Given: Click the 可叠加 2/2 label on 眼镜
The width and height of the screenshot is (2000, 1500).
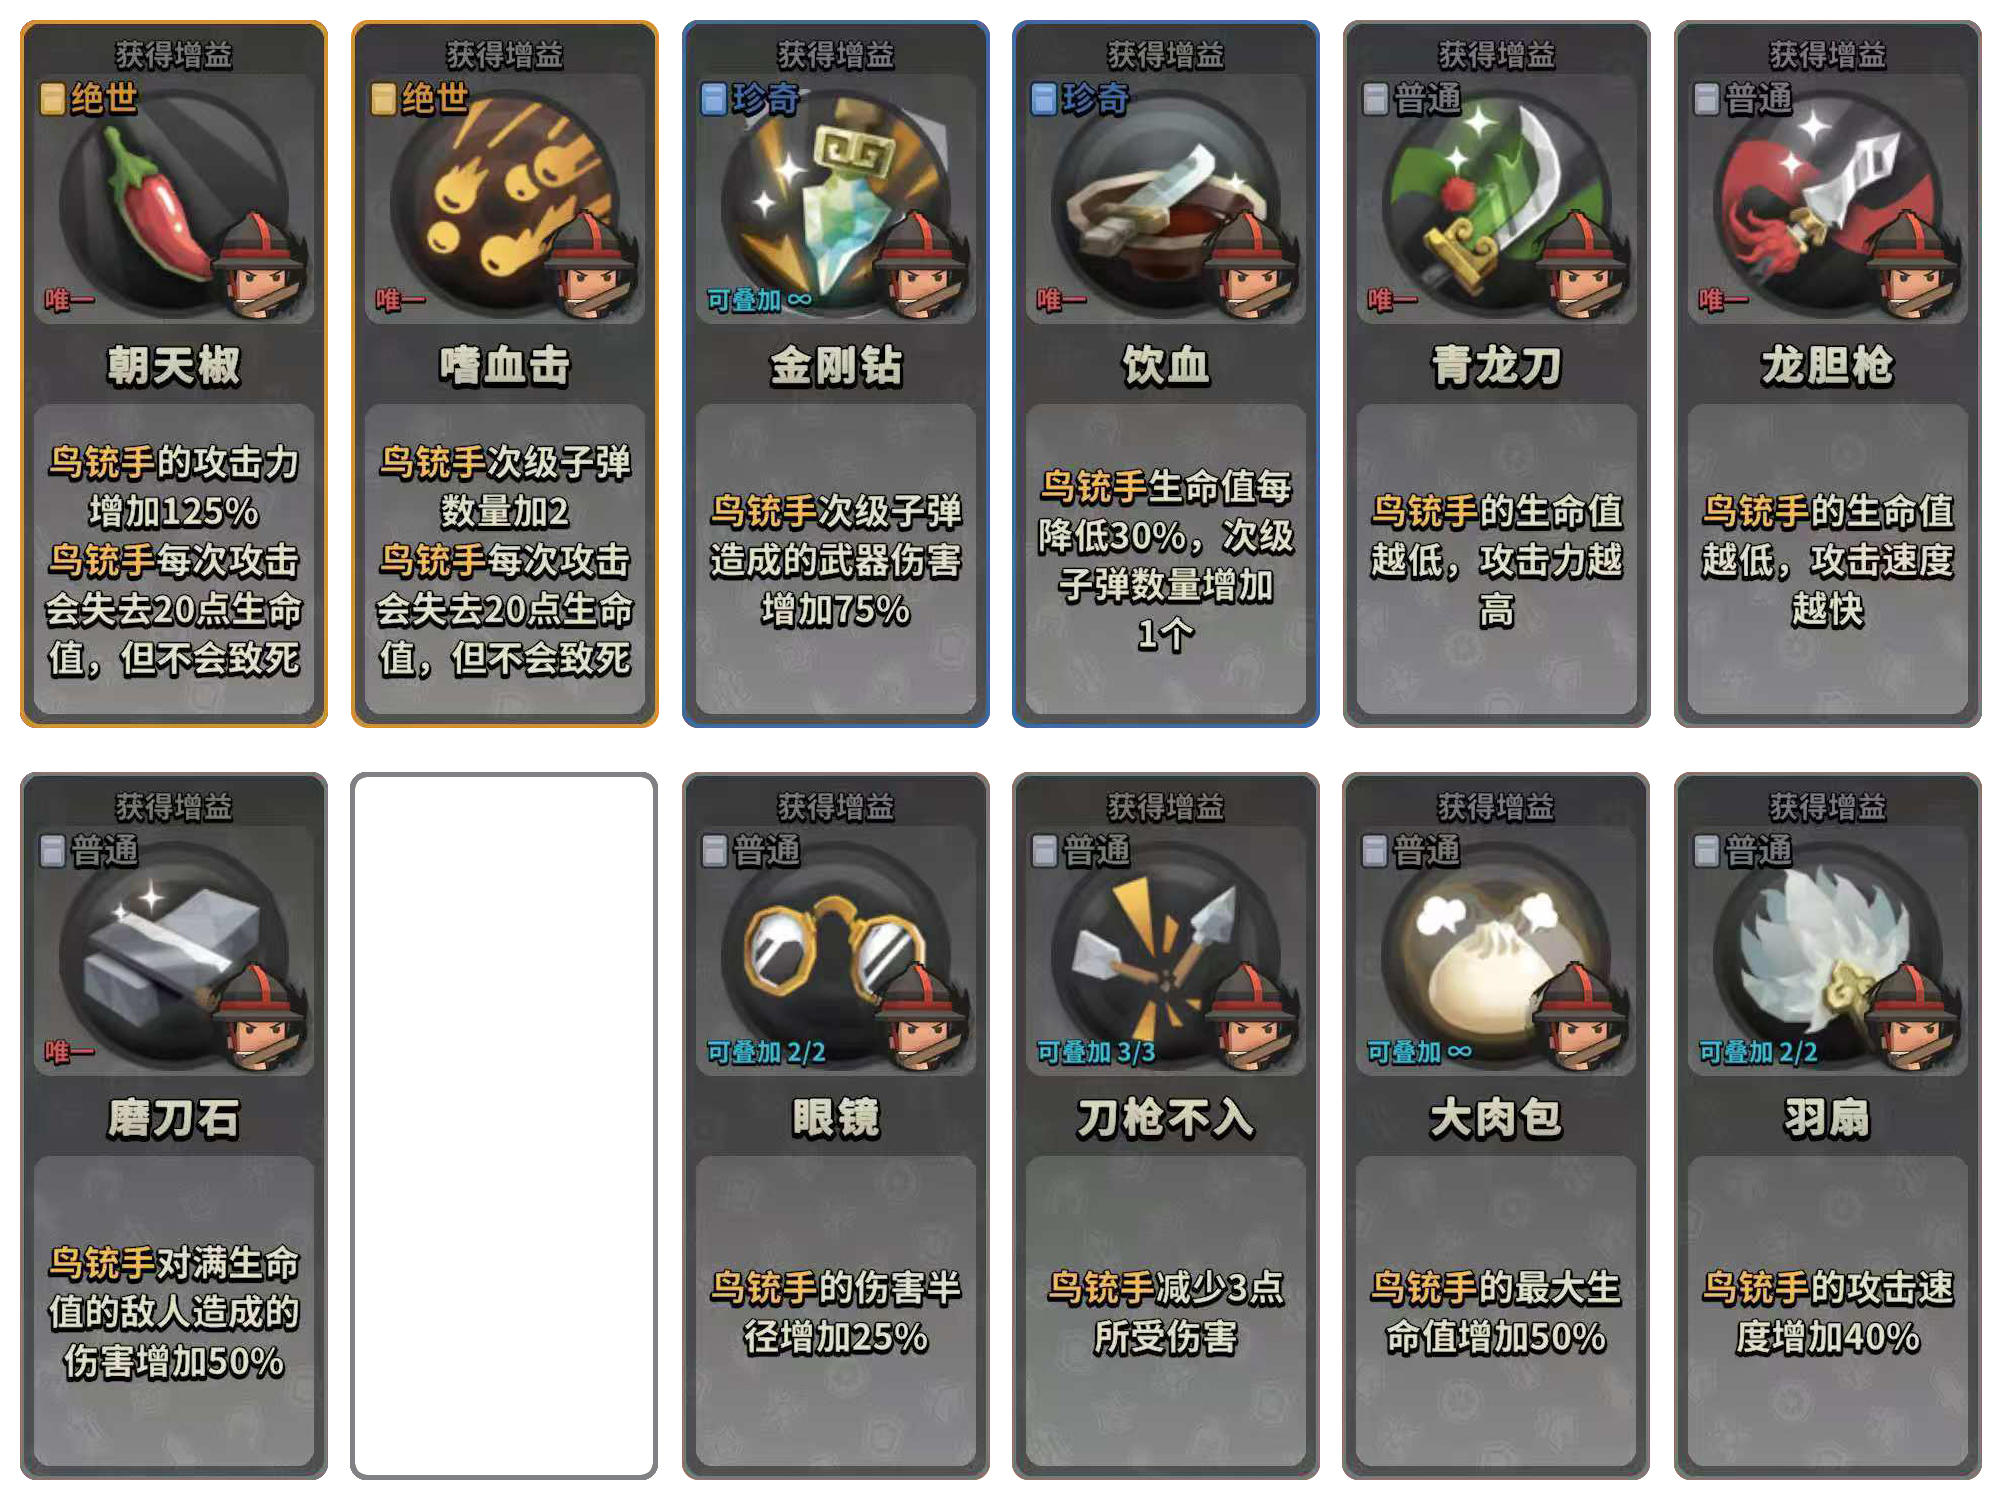Looking at the screenshot, I should tap(766, 1051).
